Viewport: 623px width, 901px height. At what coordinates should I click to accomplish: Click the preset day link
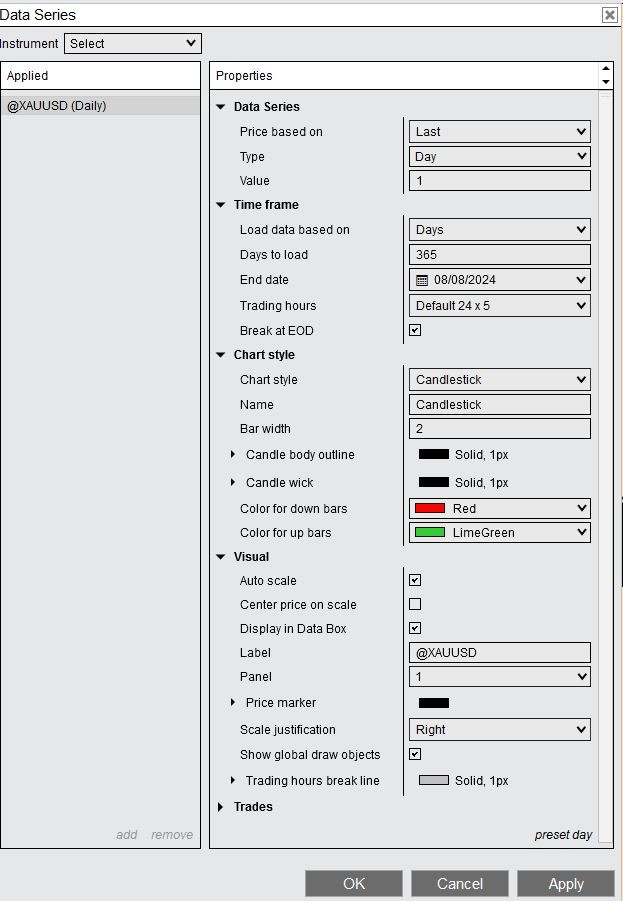point(563,835)
